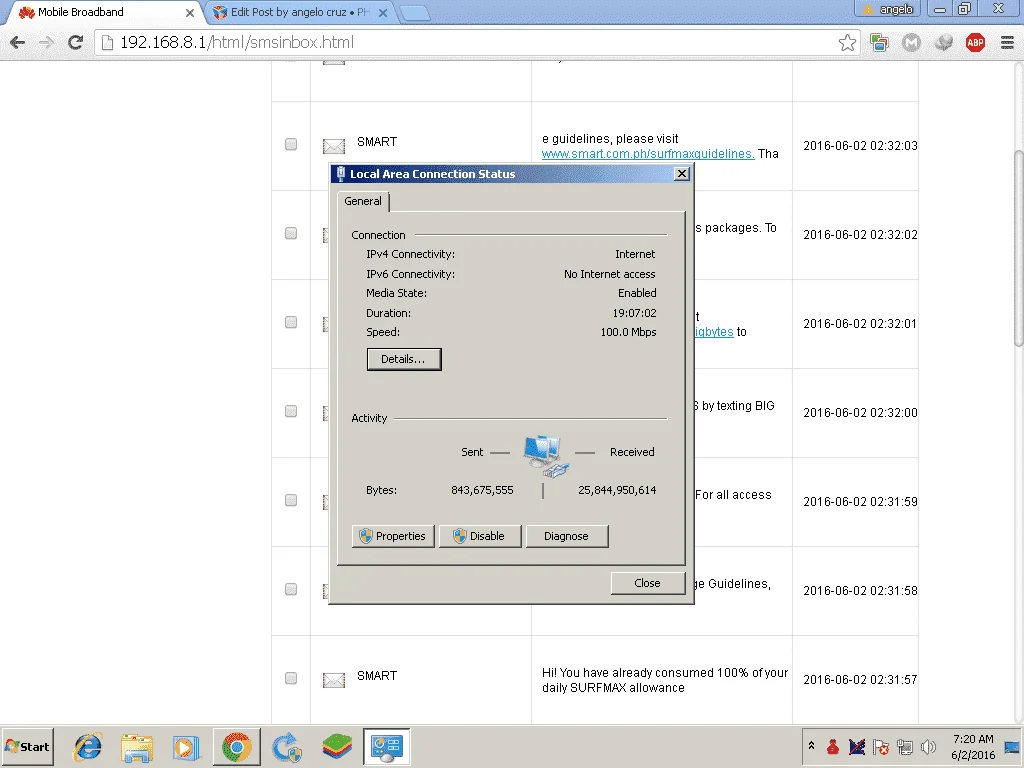1024x768 pixels.
Task: Check the box for the 02:31:57 SMART message
Action: 291,678
